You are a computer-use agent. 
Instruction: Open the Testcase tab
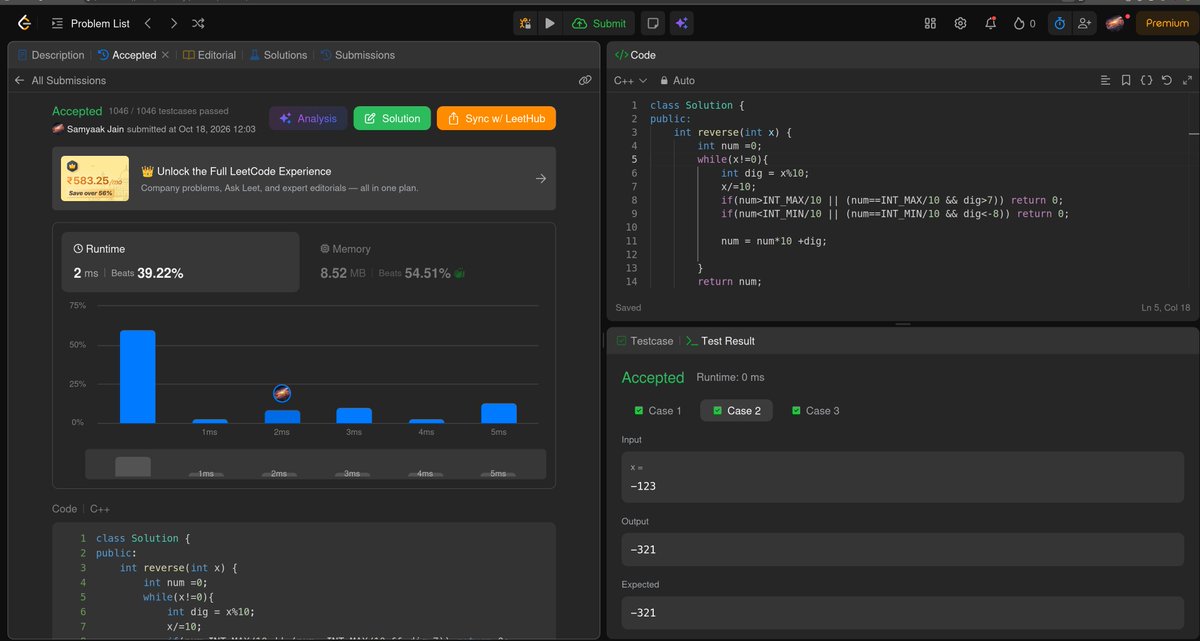click(644, 341)
